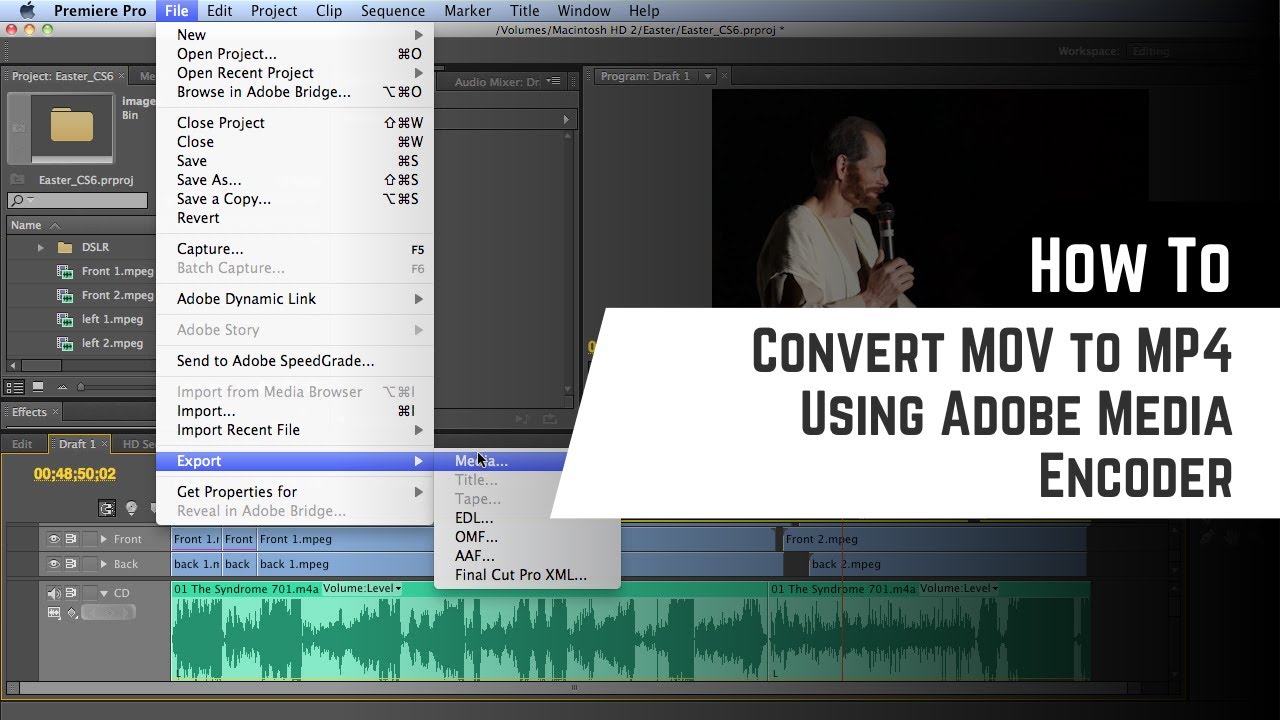
Task: Close the Draft 1 timeline tab
Action: click(105, 444)
